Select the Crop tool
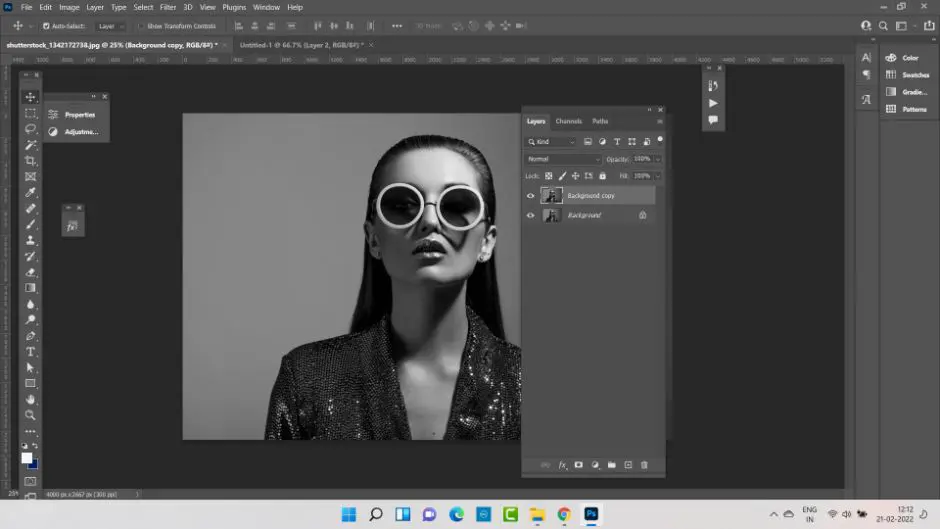The width and height of the screenshot is (940, 529). pyautogui.click(x=31, y=161)
